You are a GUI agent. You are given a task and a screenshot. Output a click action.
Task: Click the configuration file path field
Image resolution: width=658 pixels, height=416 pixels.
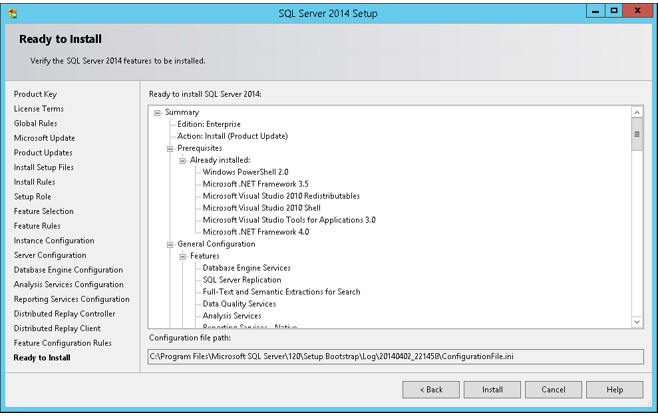pyautogui.click(x=396, y=357)
